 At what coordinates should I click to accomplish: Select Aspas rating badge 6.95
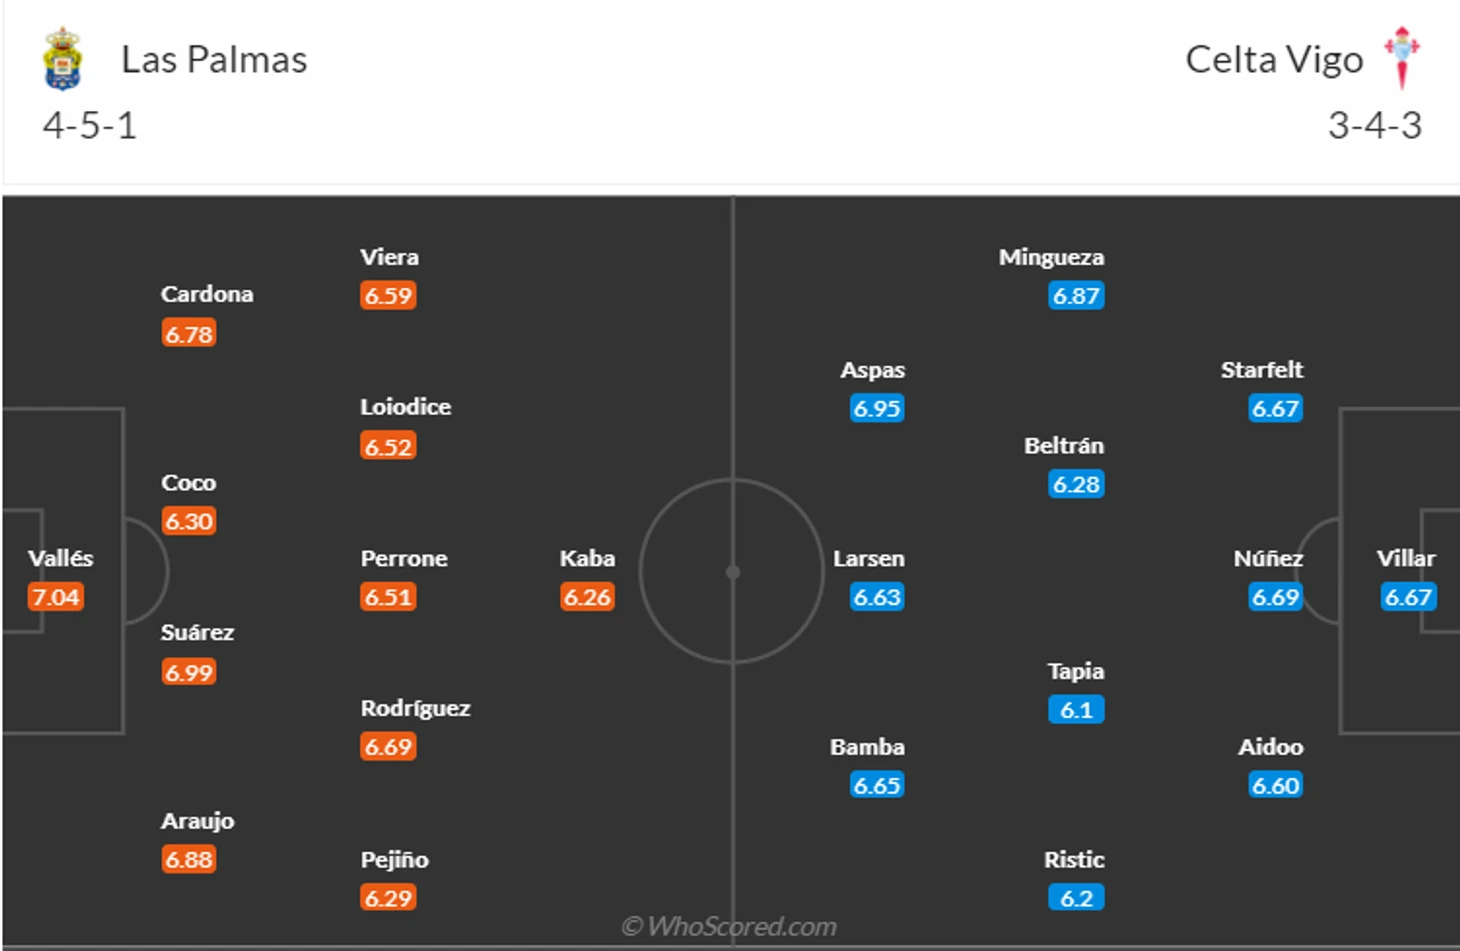tap(877, 408)
